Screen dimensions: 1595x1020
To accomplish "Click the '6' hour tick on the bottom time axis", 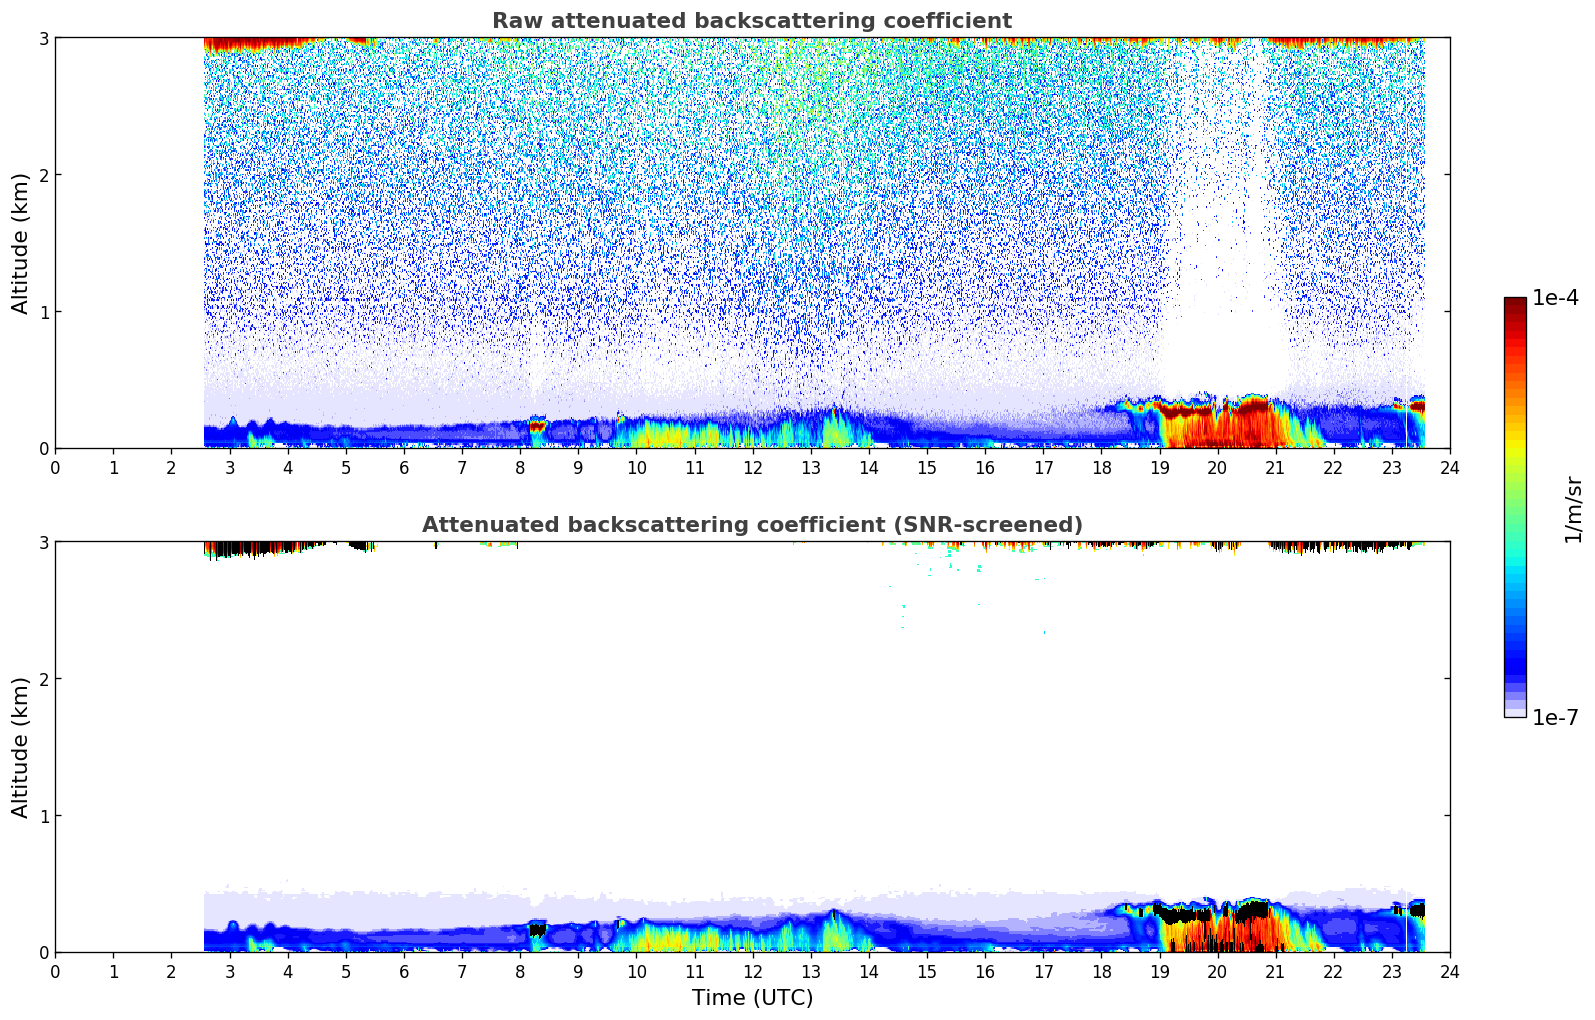I will (x=404, y=972).
